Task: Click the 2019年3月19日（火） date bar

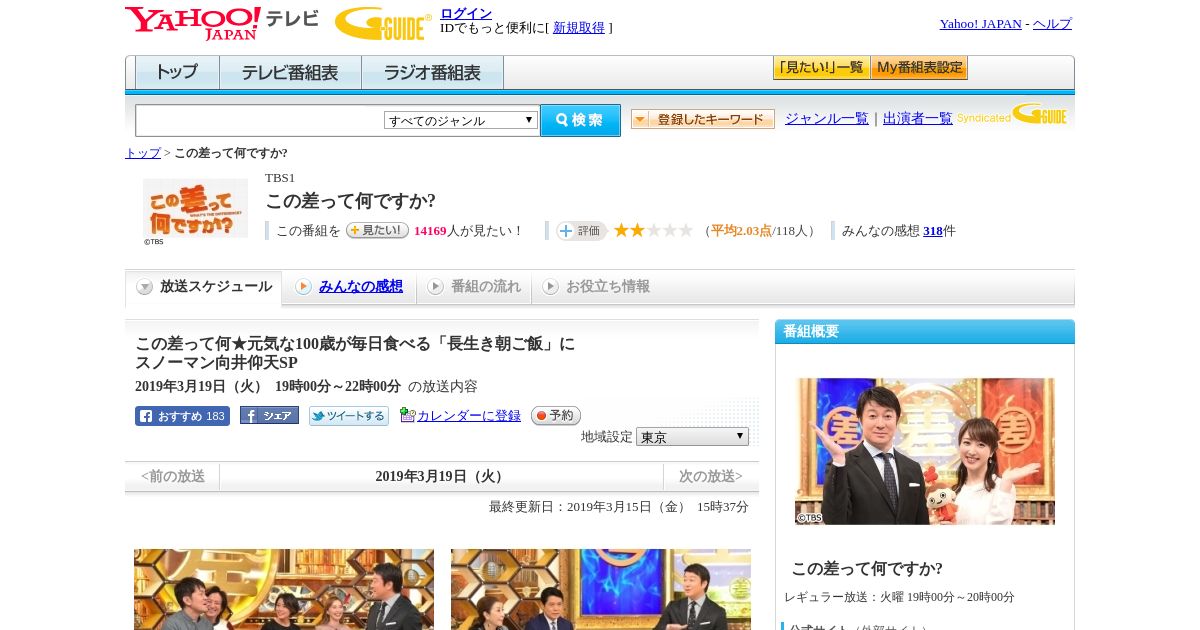Action: coord(441,476)
